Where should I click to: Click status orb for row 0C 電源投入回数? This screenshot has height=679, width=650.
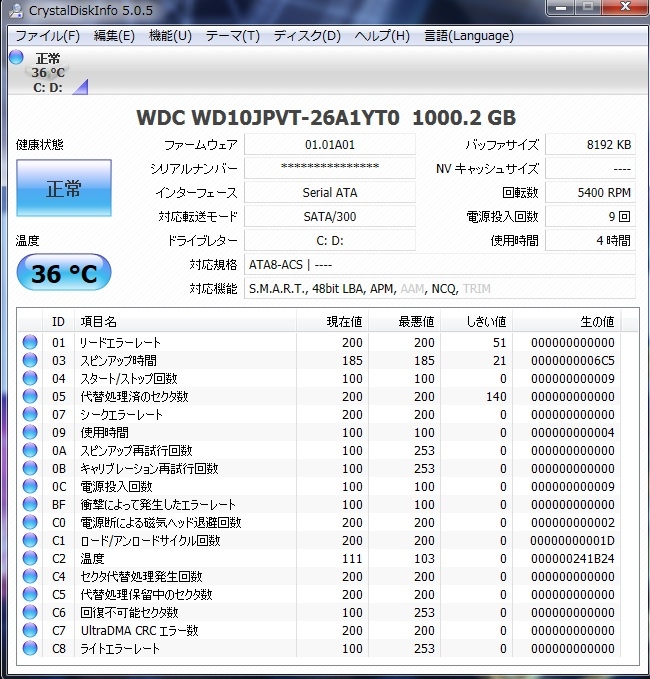point(30,486)
